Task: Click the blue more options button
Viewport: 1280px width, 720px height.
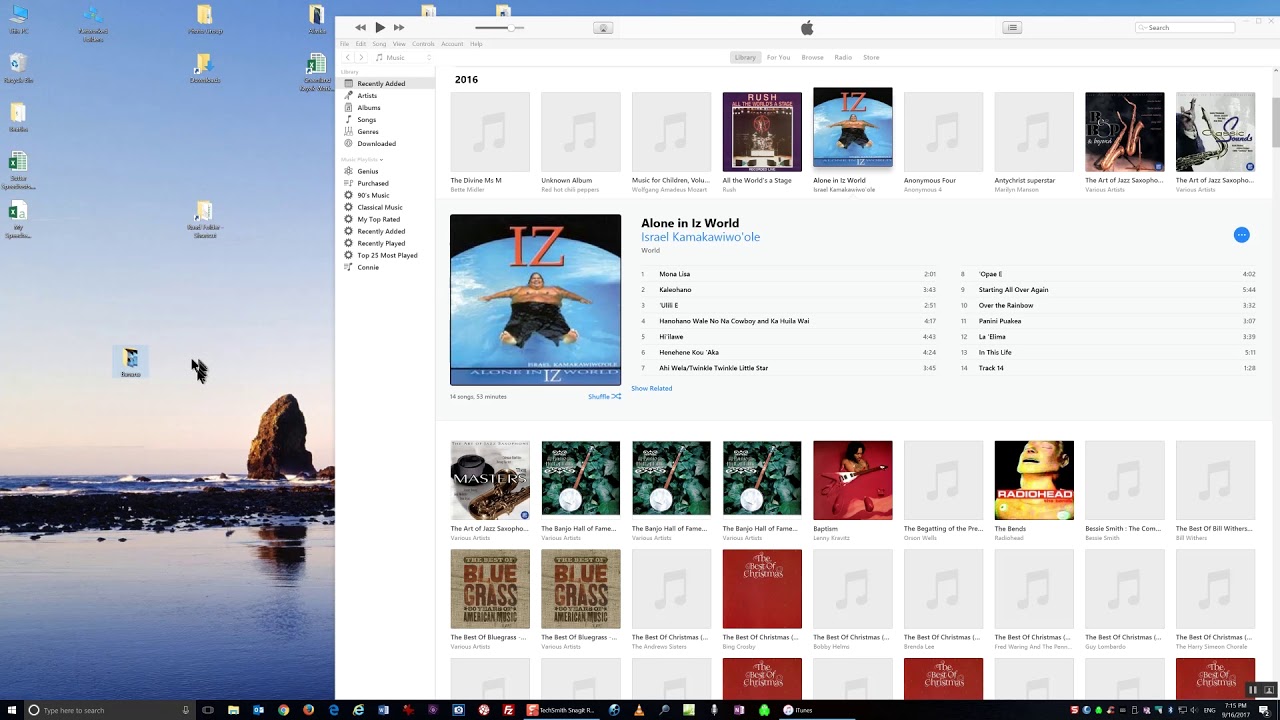Action: pos(1241,235)
